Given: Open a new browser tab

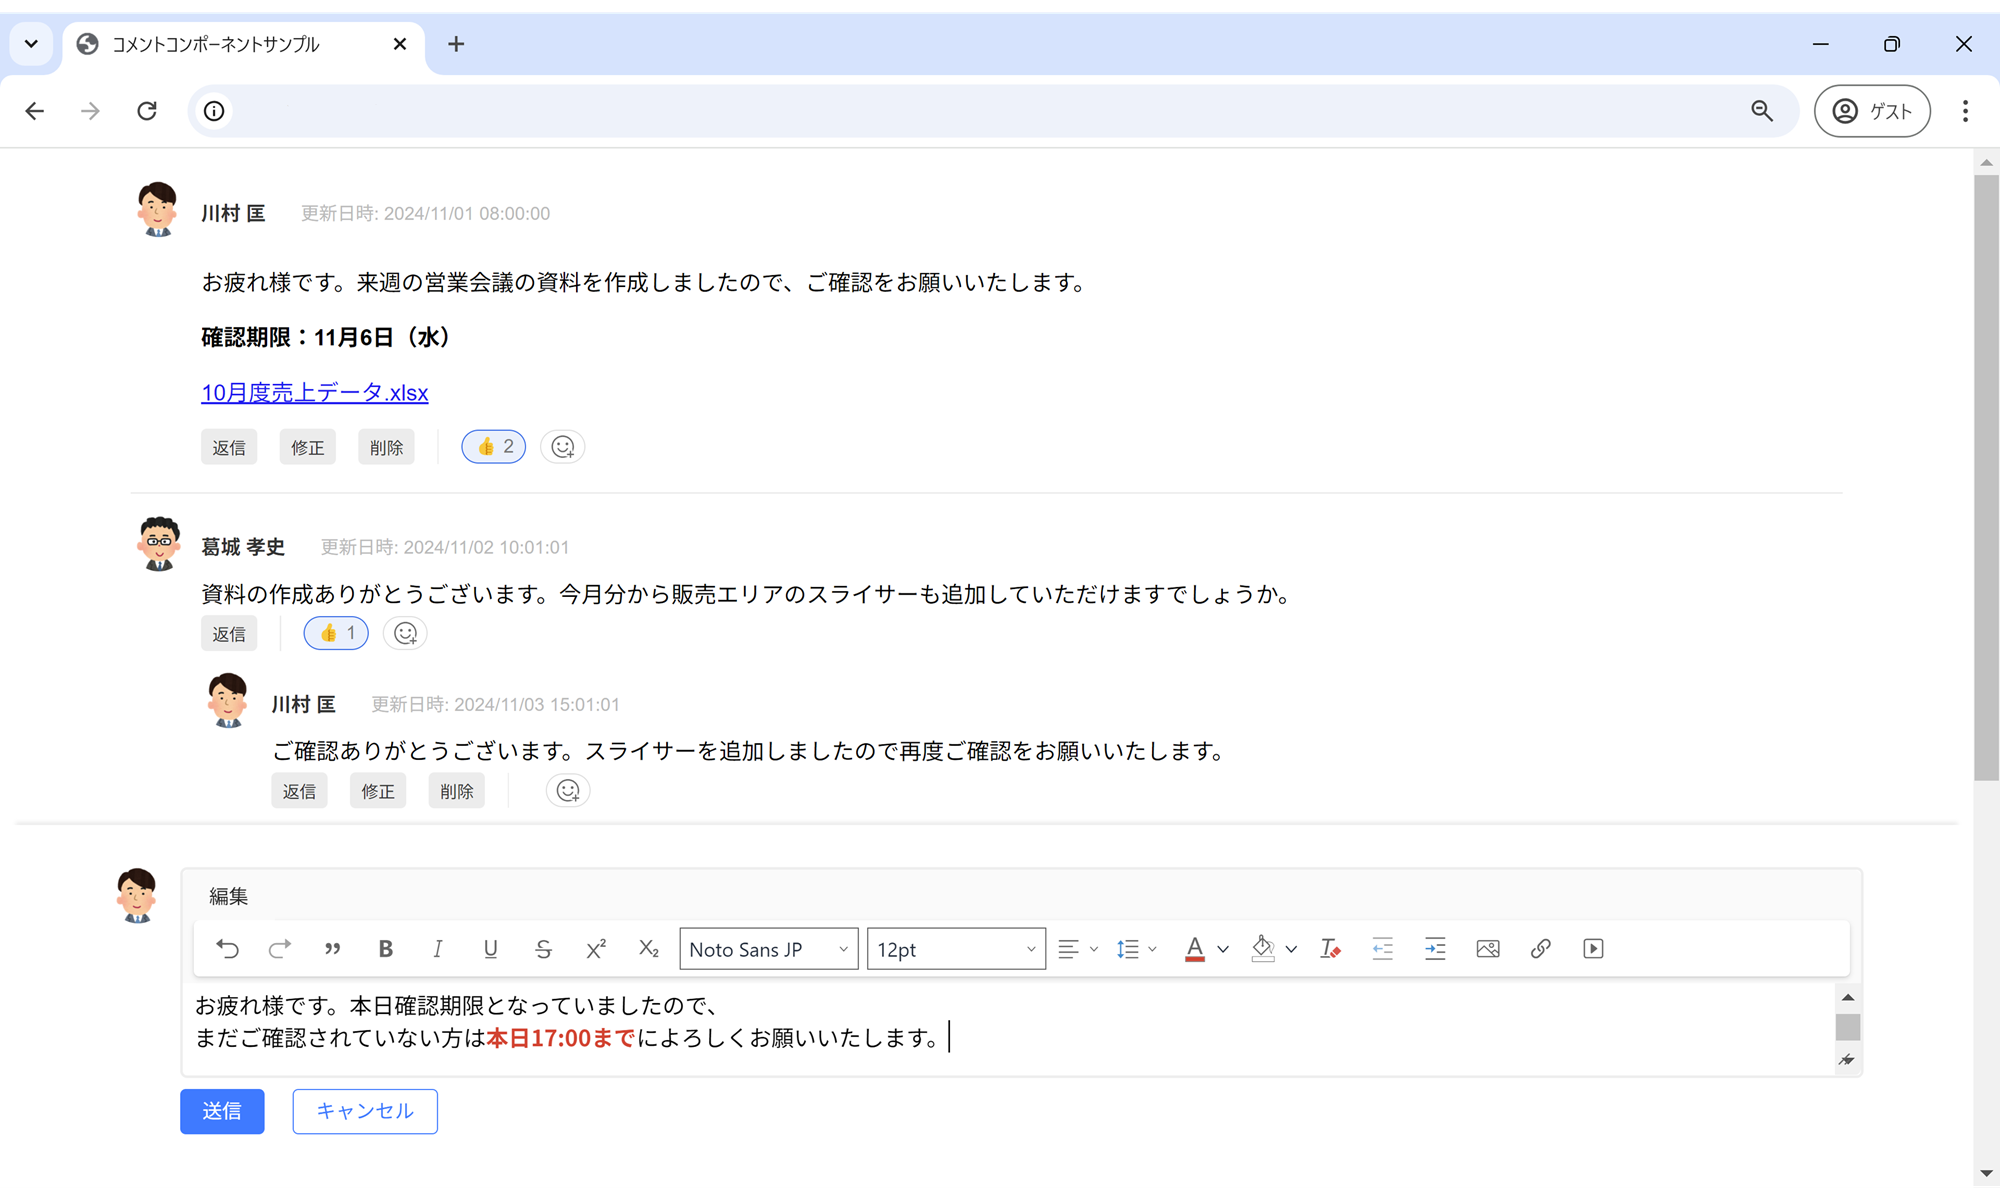Looking at the screenshot, I should point(456,44).
